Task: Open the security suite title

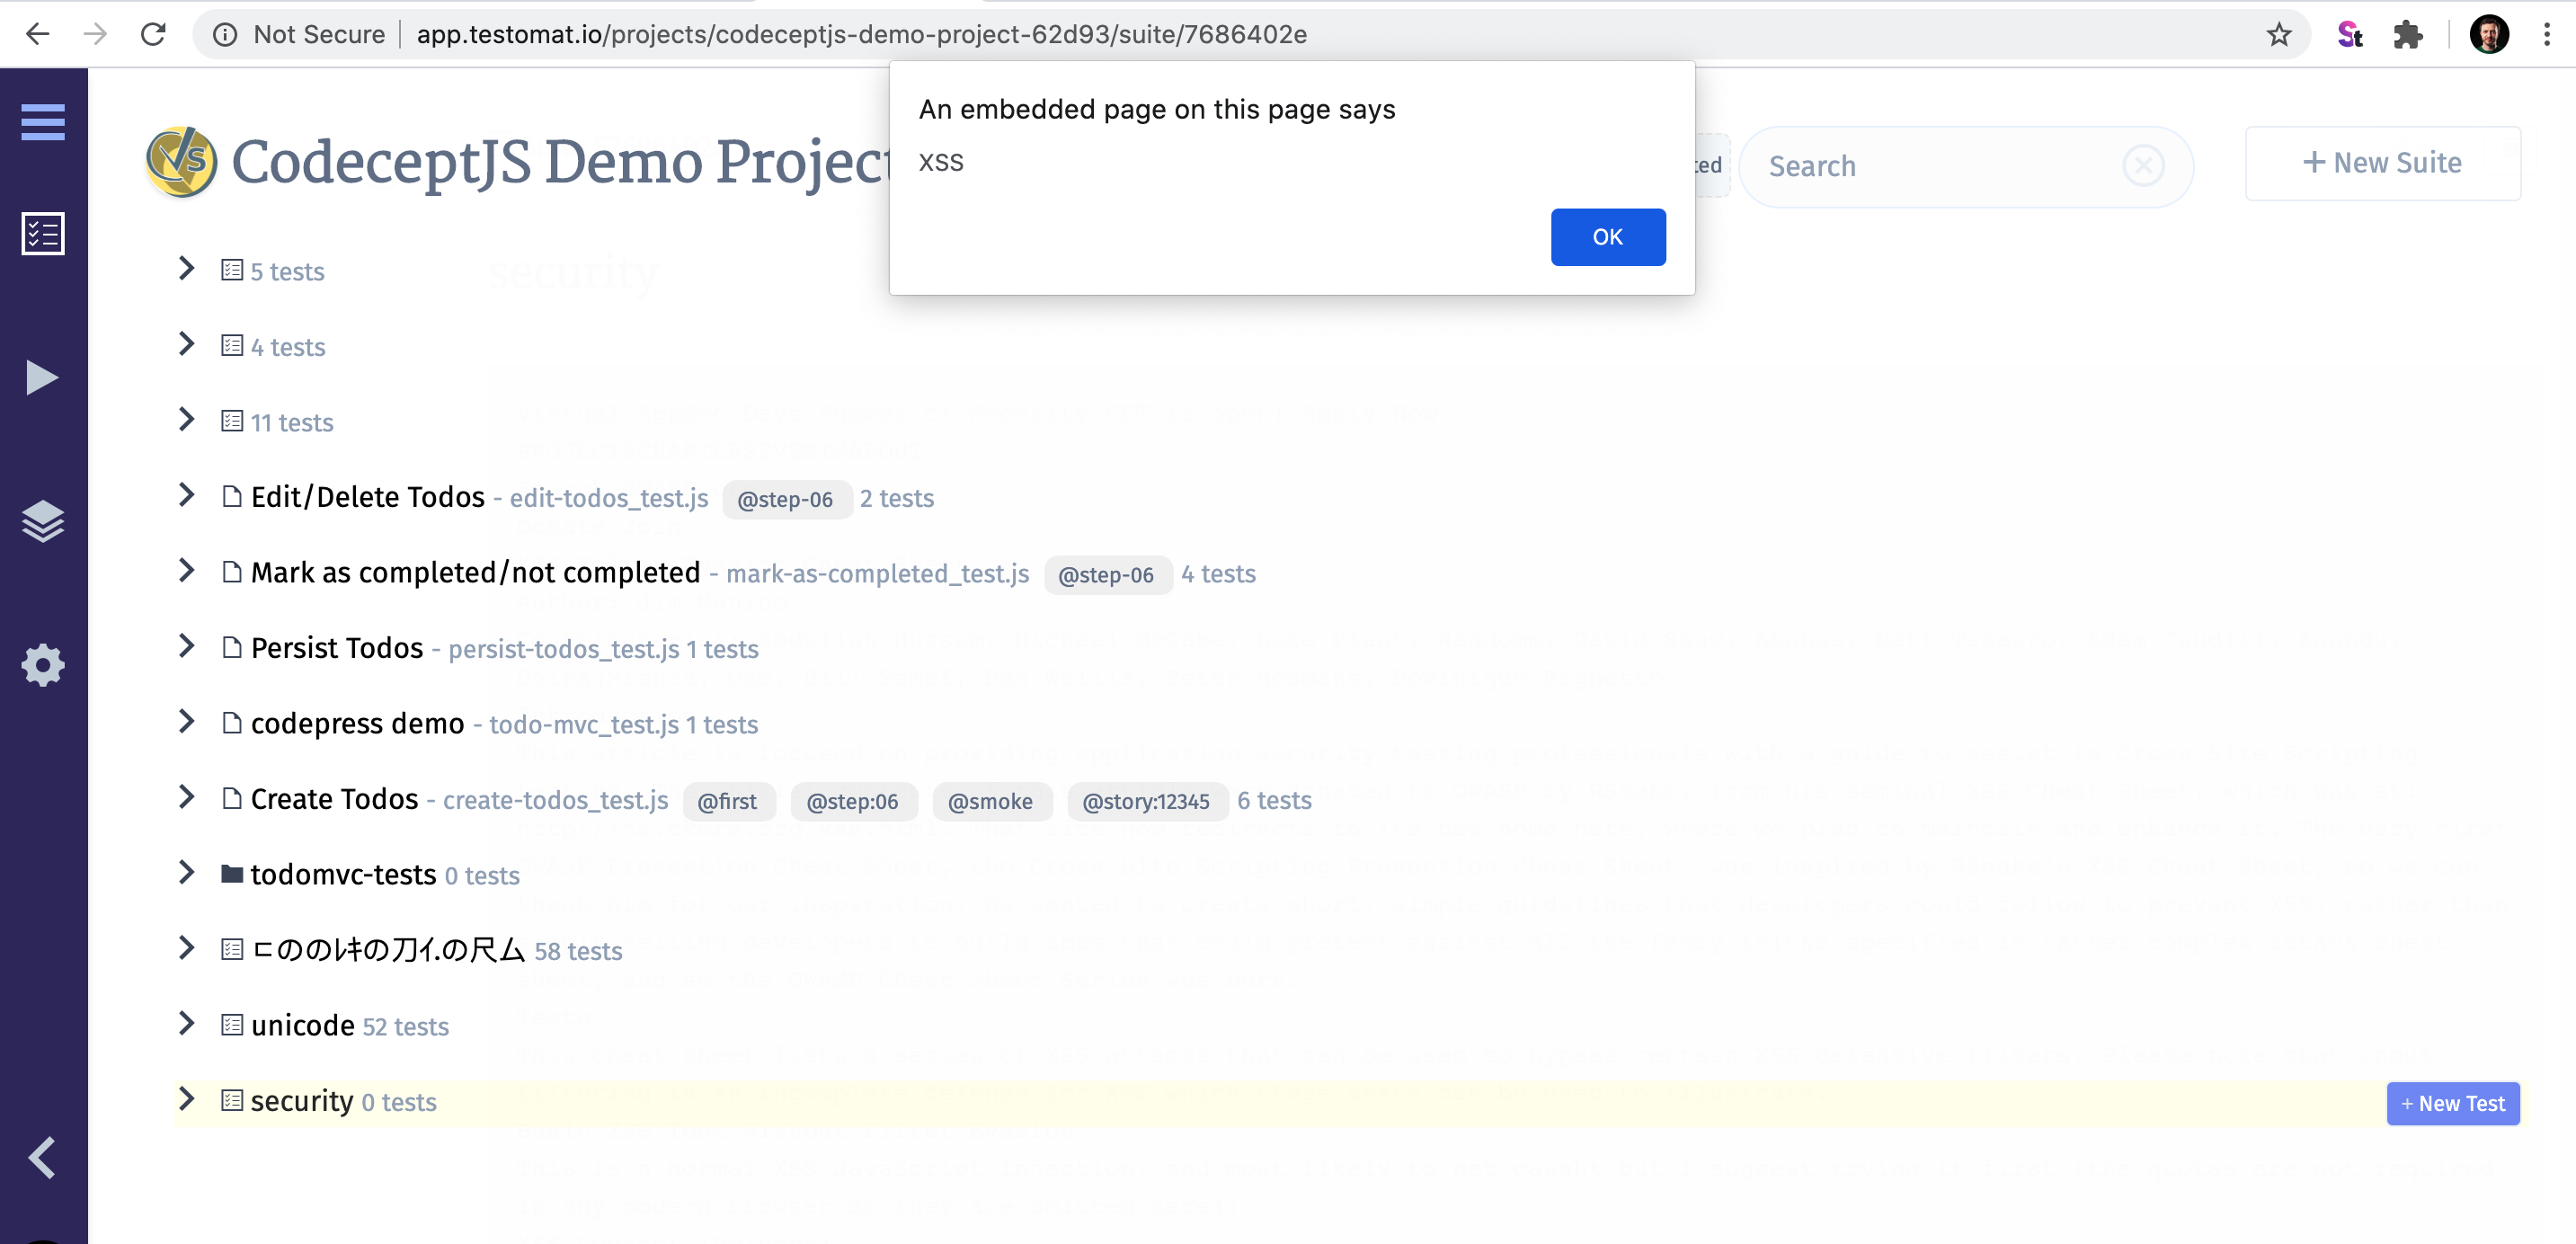Action: 302,1101
